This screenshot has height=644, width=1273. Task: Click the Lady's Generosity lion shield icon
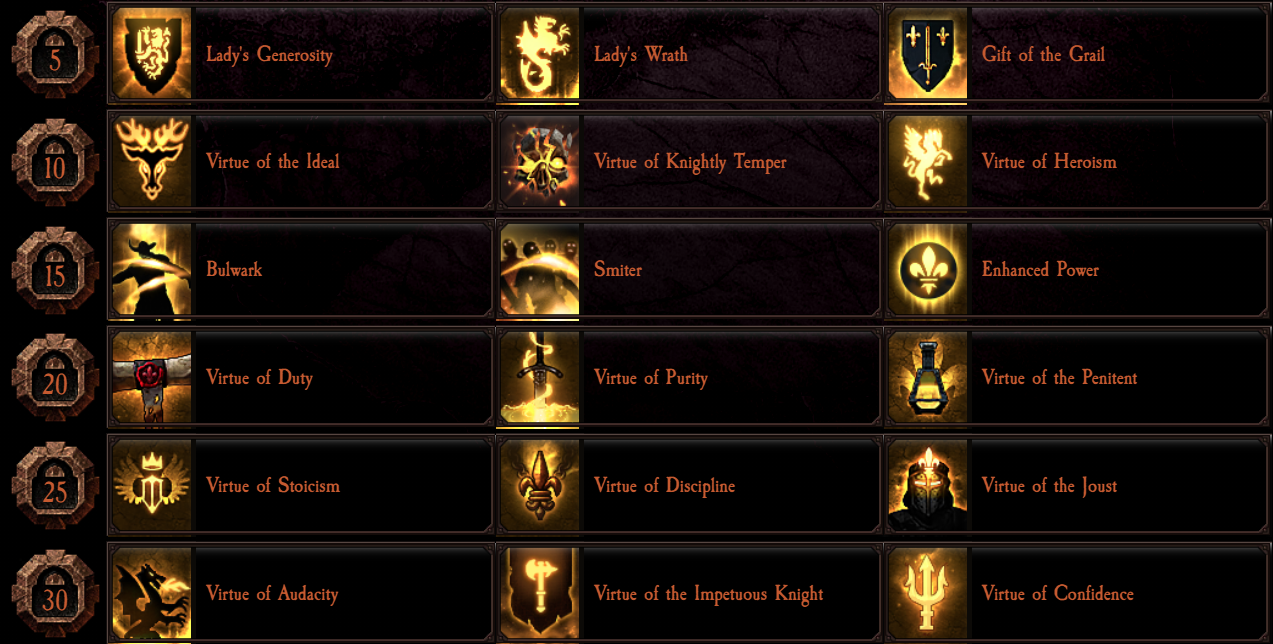(152, 54)
